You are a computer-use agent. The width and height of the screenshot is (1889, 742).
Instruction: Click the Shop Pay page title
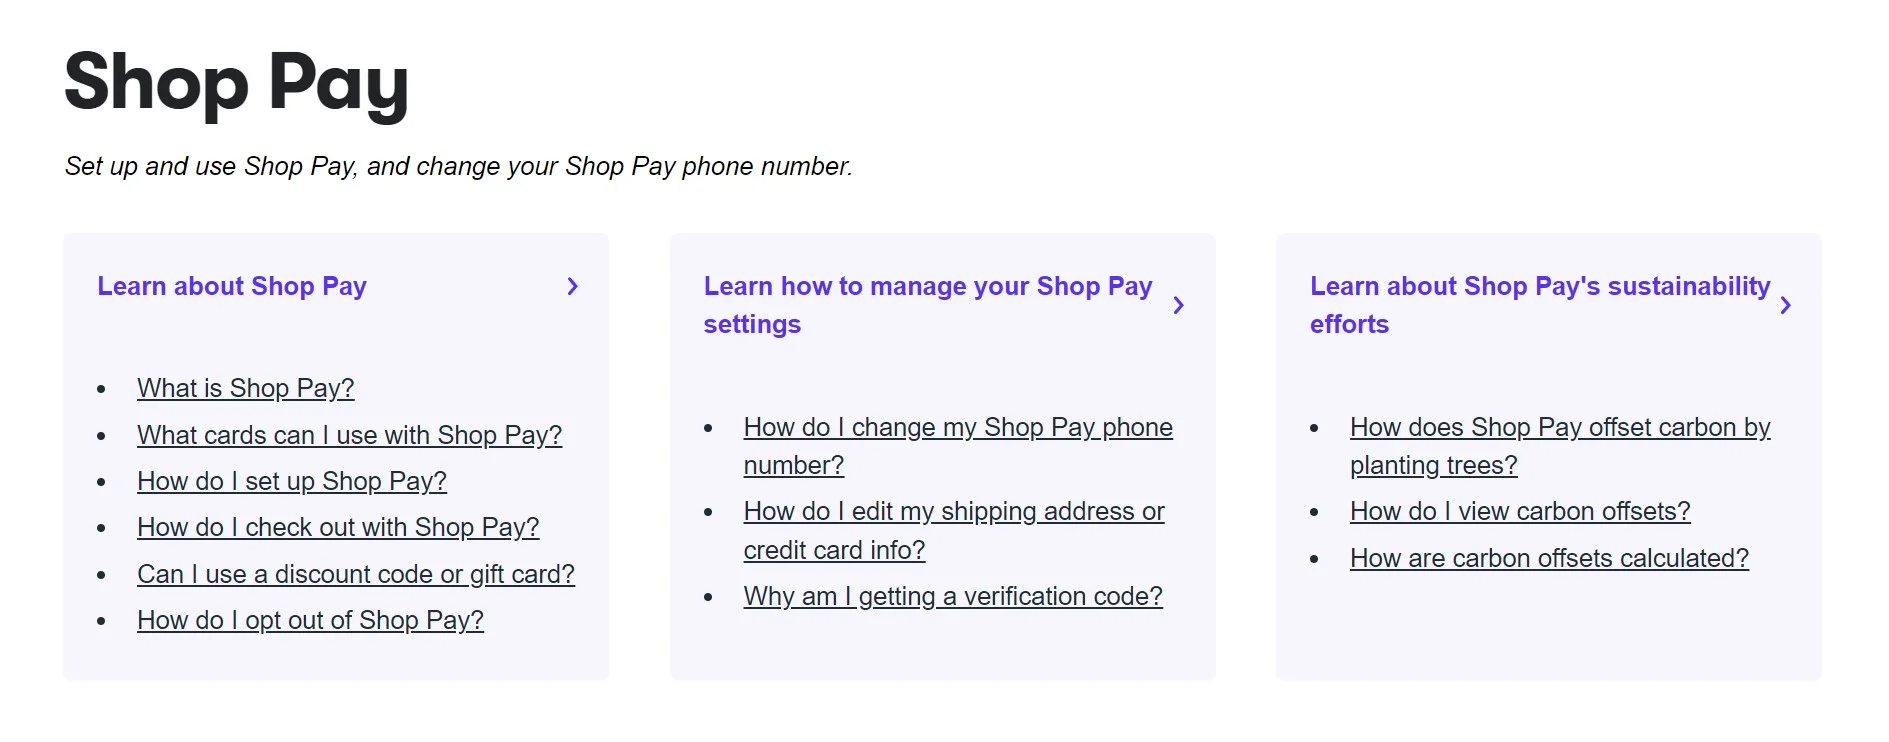pyautogui.click(x=237, y=82)
